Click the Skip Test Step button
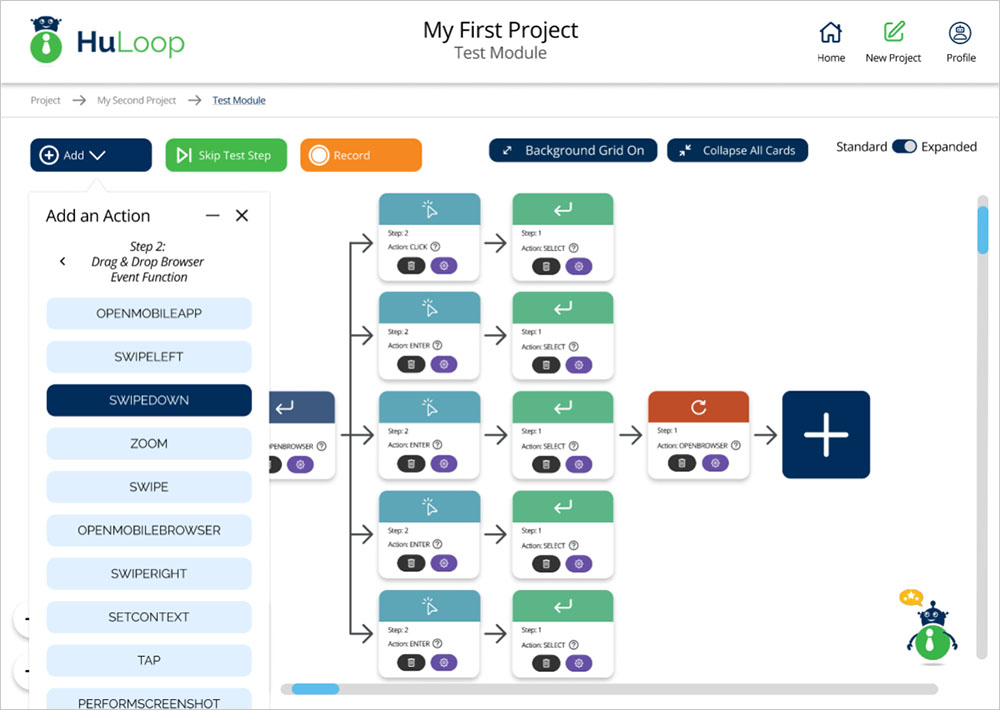The image size is (1000, 710). (226, 155)
